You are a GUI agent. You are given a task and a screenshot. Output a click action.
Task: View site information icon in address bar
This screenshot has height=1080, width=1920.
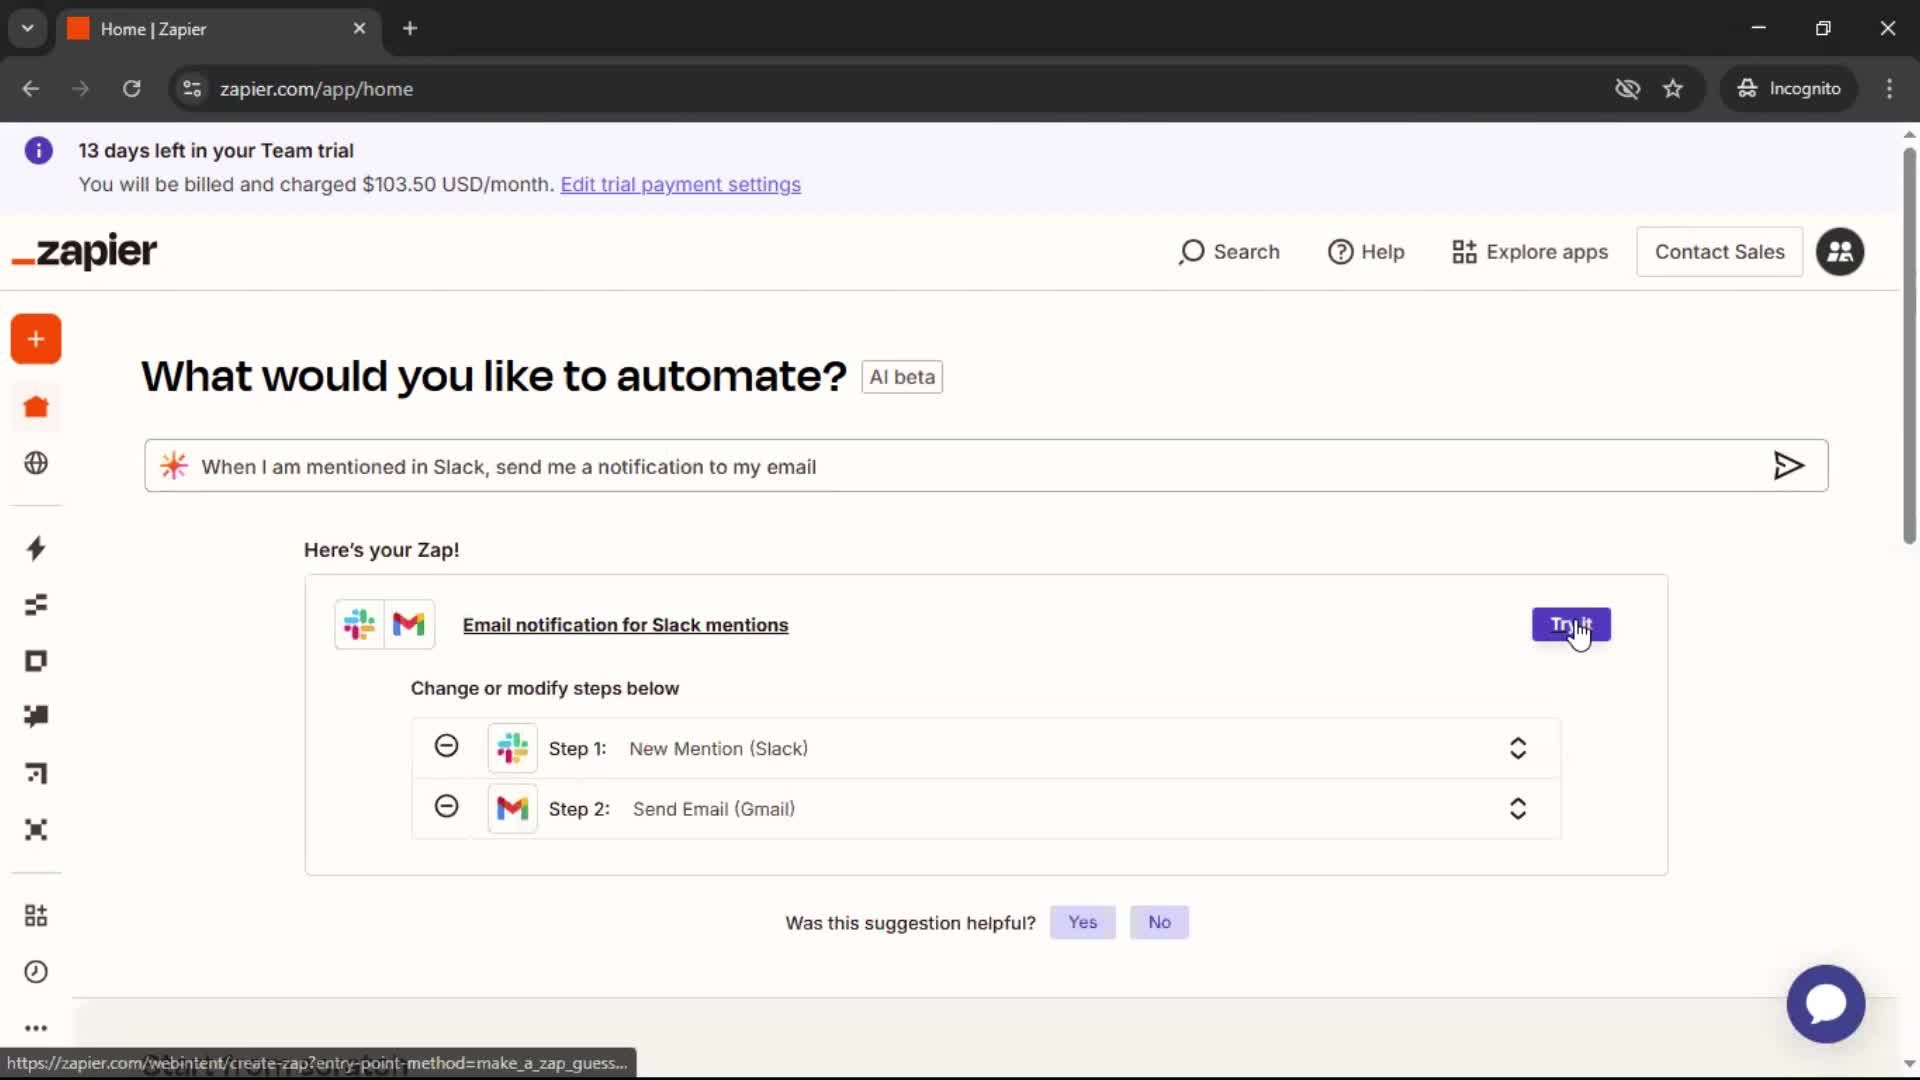tap(192, 89)
